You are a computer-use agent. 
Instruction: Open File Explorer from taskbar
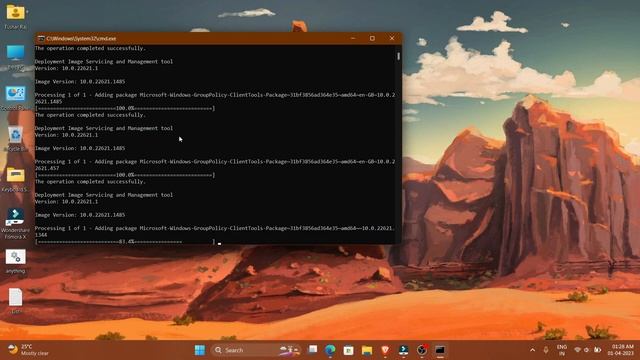367,350
